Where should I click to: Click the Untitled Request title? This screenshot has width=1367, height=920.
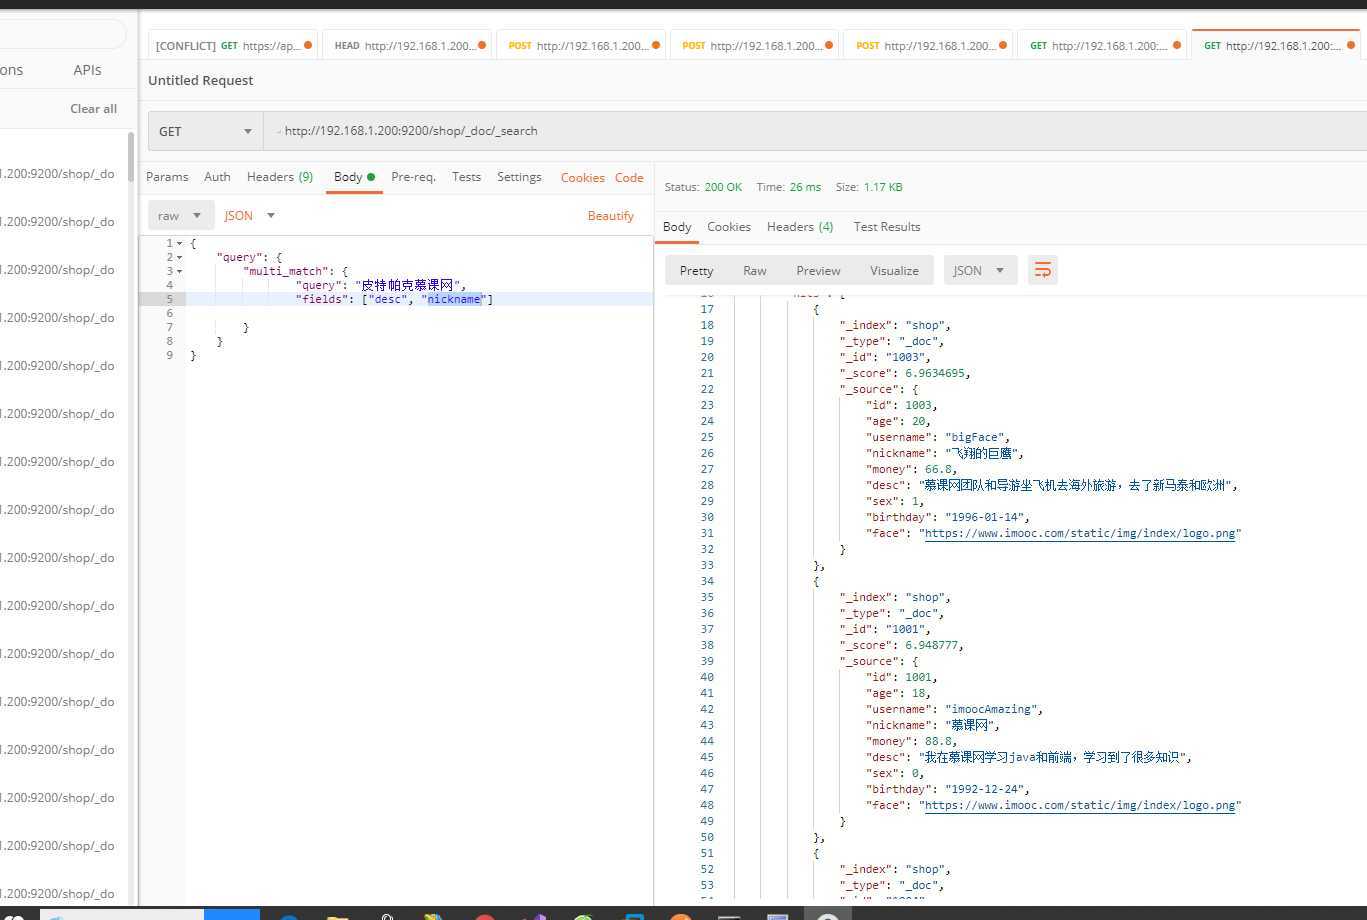pyautogui.click(x=201, y=80)
